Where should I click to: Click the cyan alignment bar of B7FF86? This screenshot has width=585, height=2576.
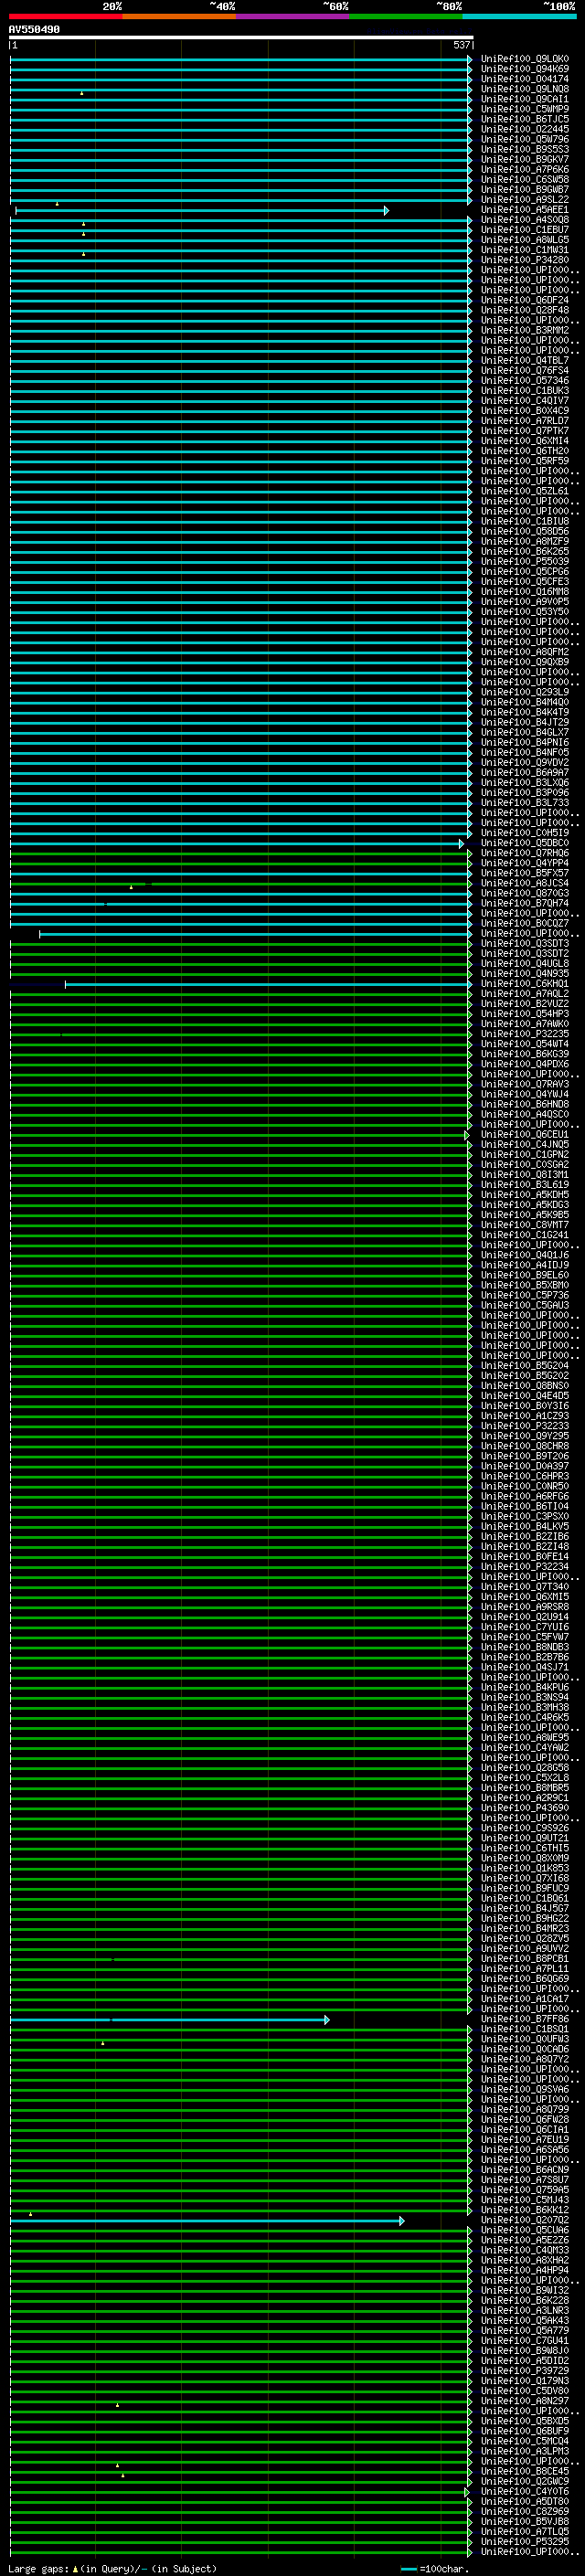tap(169, 2020)
